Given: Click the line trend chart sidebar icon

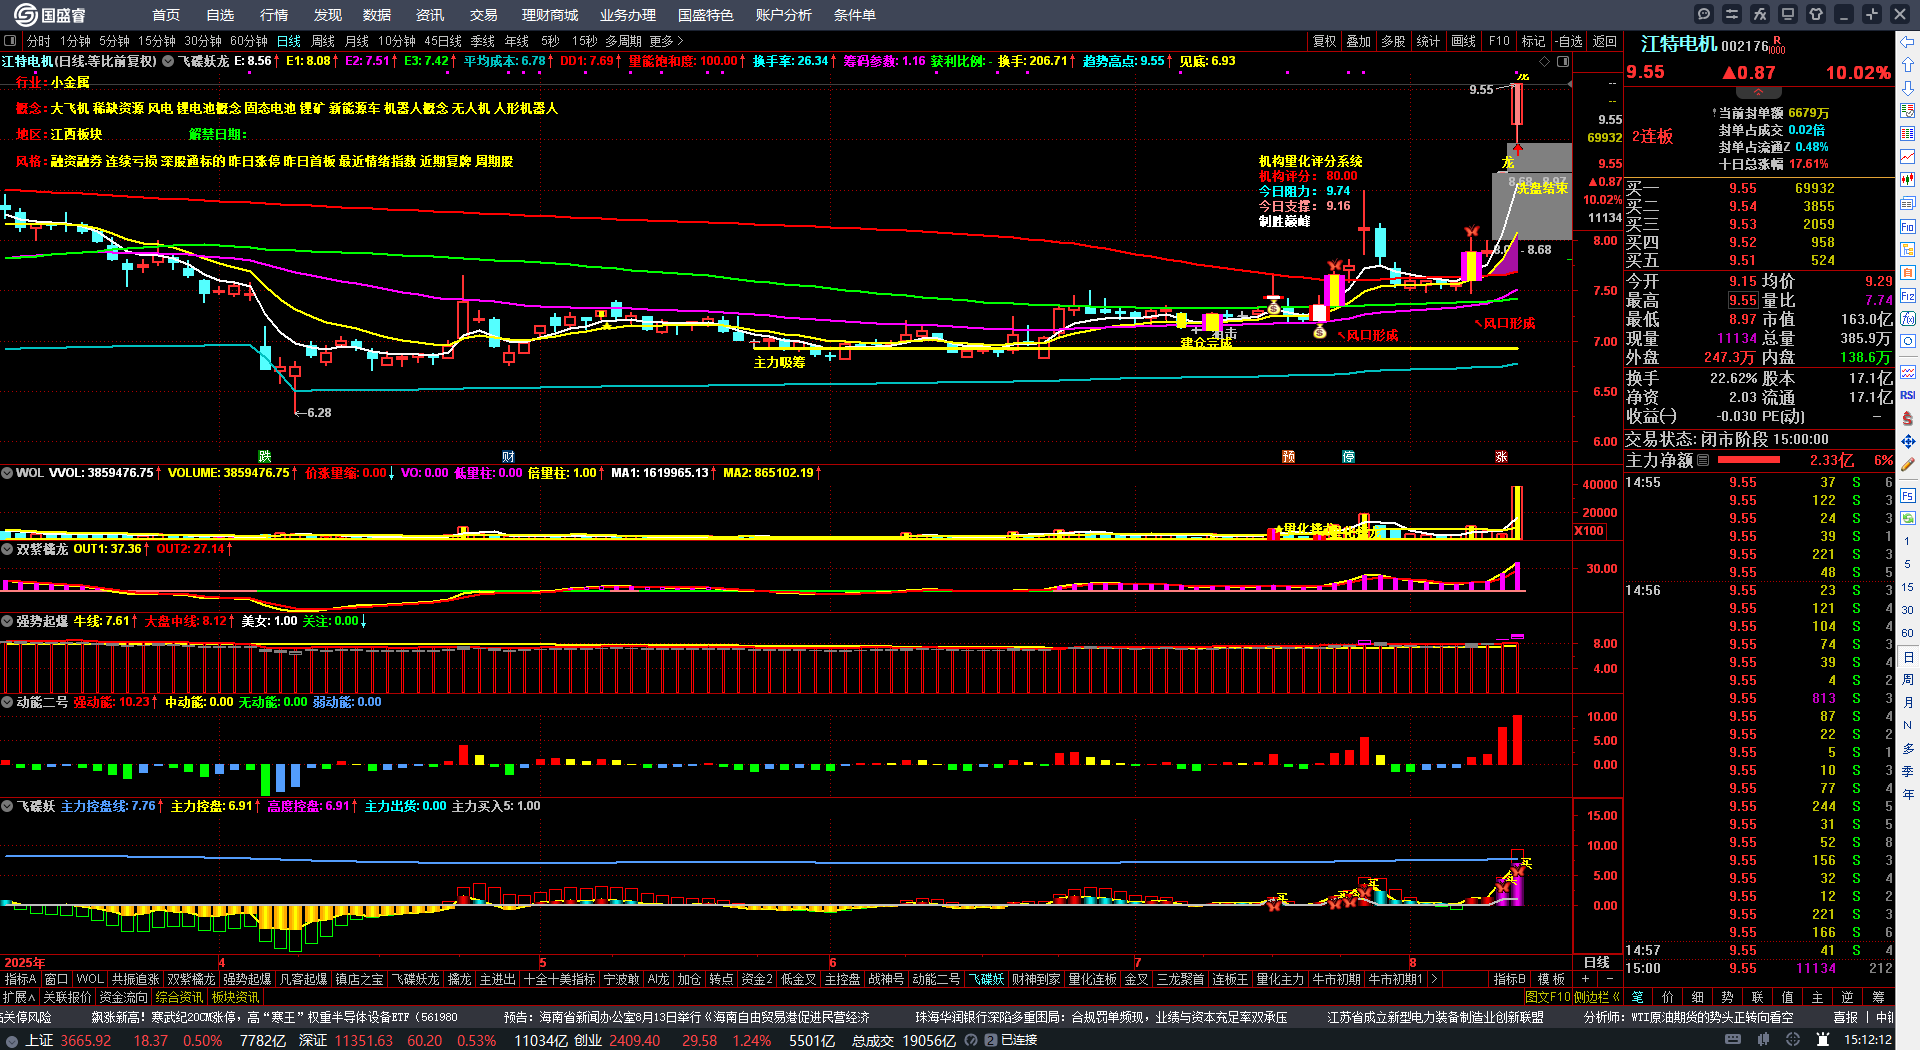Looking at the screenshot, I should [1908, 157].
